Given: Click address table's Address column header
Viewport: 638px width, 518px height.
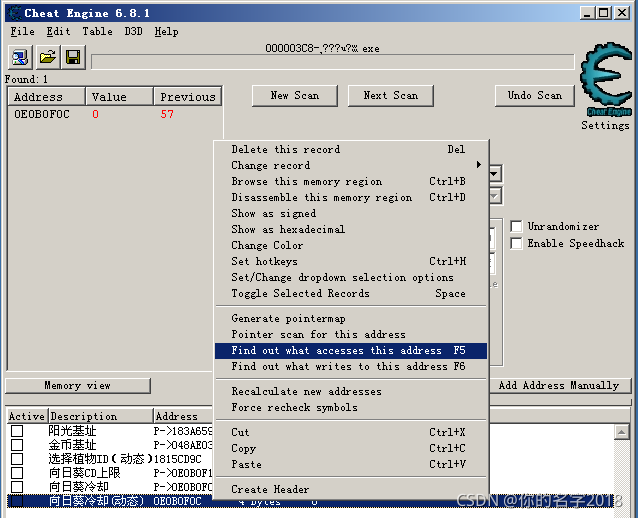Looking at the screenshot, I should click(184, 416).
